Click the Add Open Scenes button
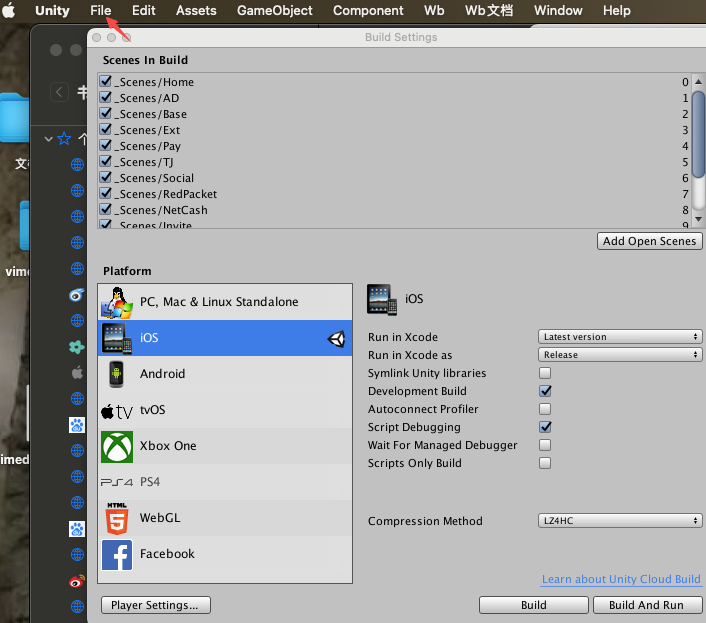This screenshot has height=623, width=706. [x=649, y=241]
